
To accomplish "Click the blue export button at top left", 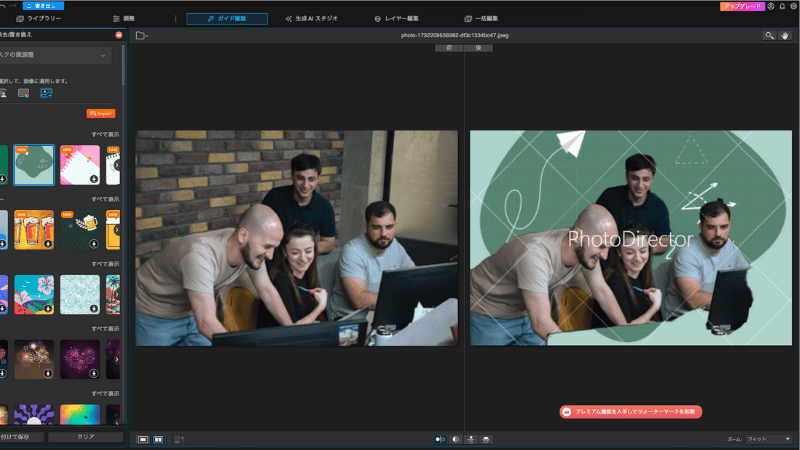I will pyautogui.click(x=43, y=6).
